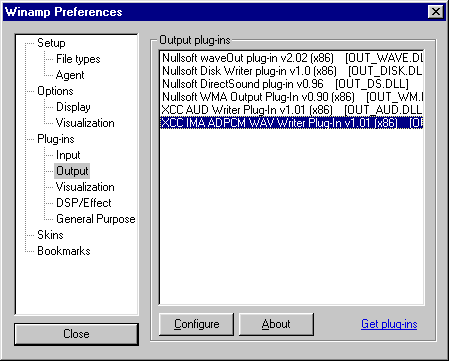
Task: Select Nullsoft DirectSound plug-in v0.96
Action: pos(292,84)
